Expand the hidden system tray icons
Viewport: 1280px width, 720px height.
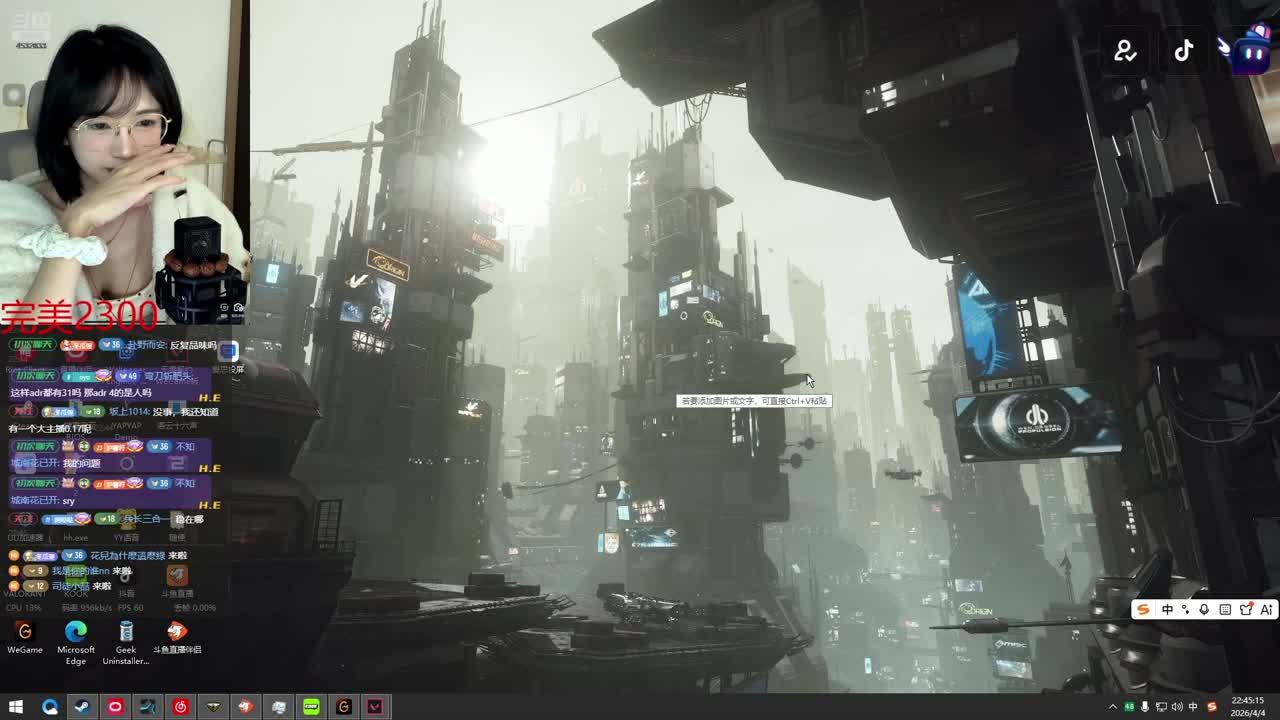(x=1113, y=707)
